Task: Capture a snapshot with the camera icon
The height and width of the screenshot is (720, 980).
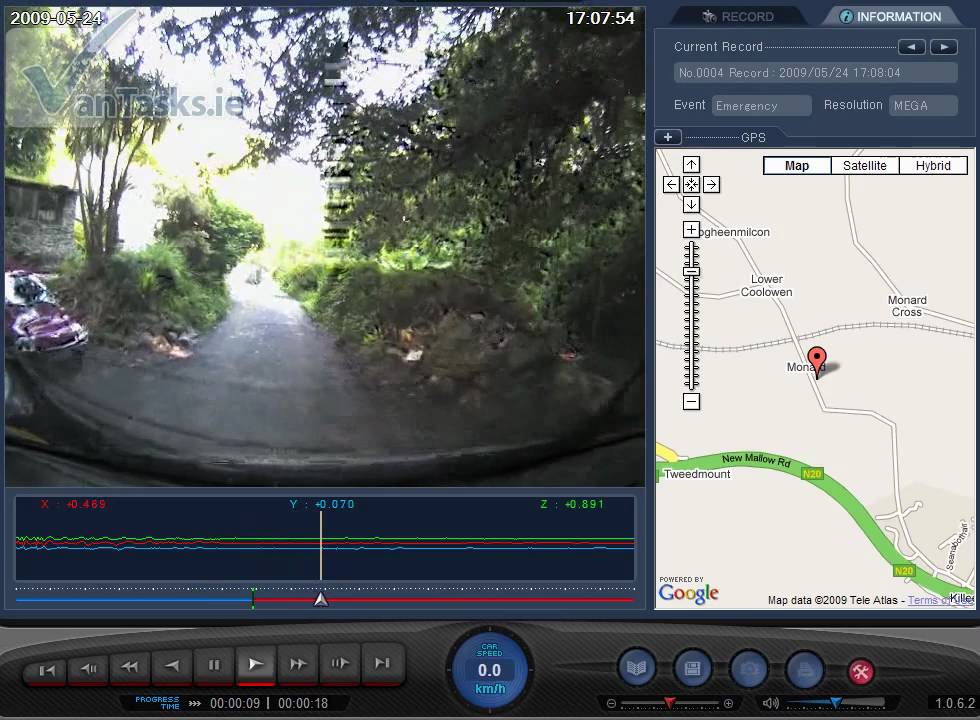Action: [x=749, y=669]
